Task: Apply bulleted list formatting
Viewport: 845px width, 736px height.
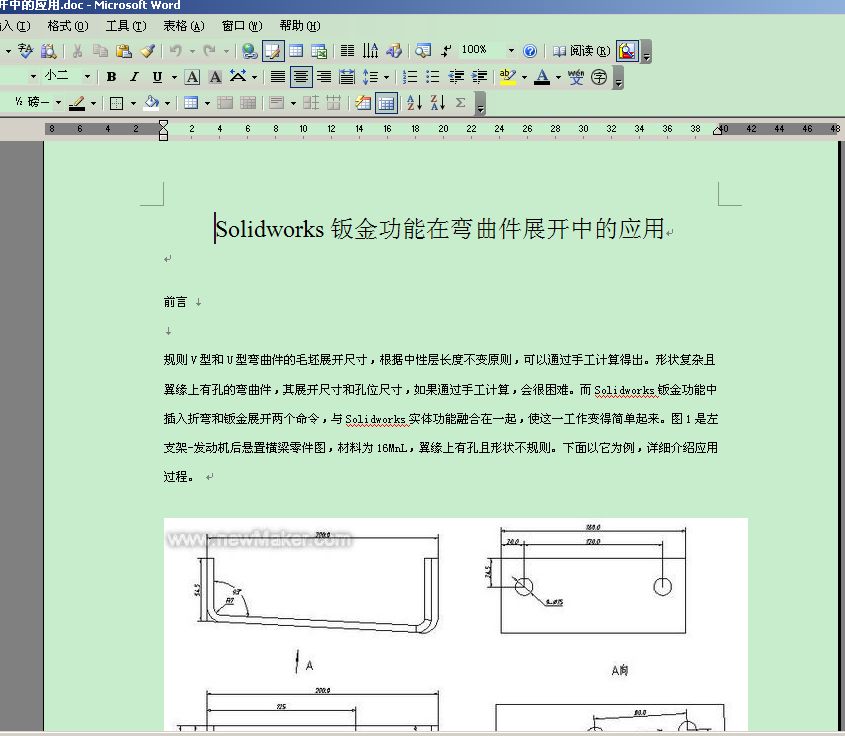Action: [433, 77]
